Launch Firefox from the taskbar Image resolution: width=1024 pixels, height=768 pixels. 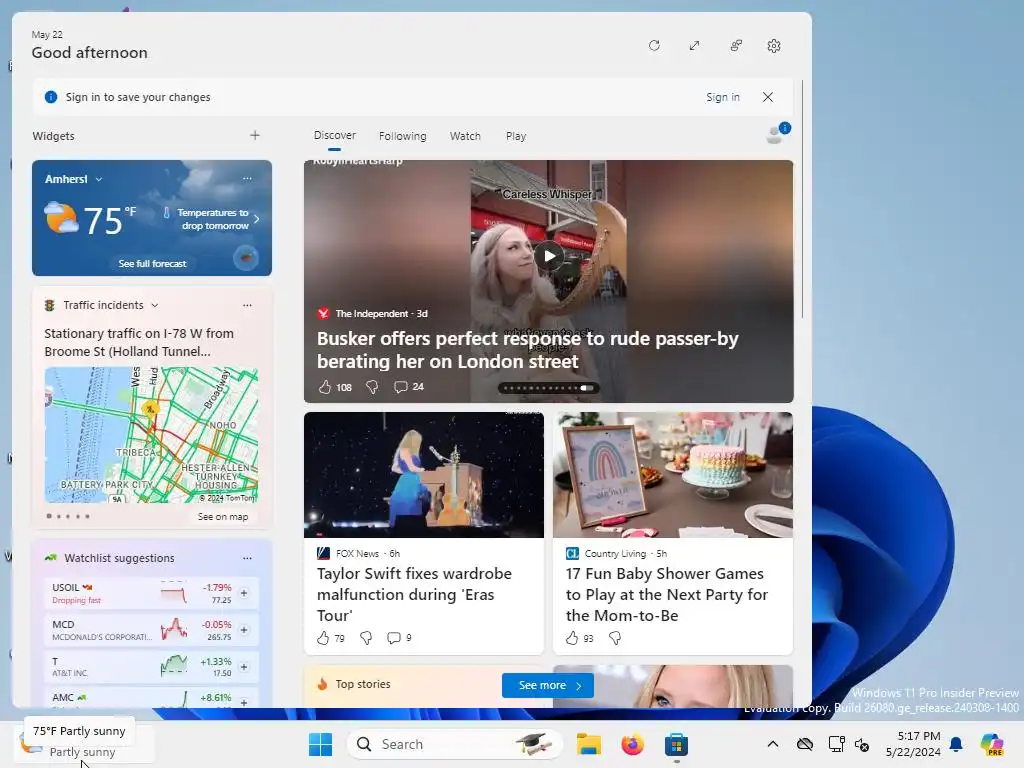(632, 744)
